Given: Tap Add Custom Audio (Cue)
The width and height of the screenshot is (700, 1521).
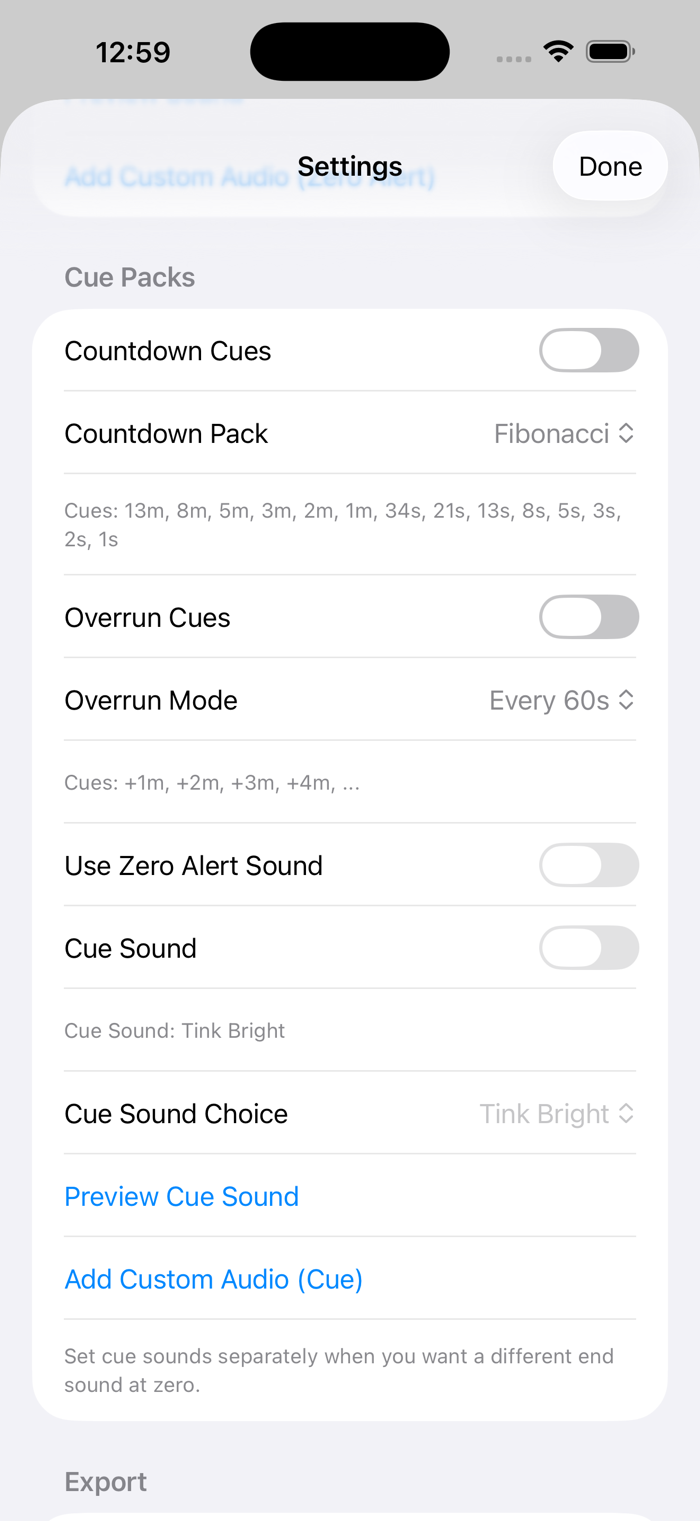Looking at the screenshot, I should pos(213,1279).
